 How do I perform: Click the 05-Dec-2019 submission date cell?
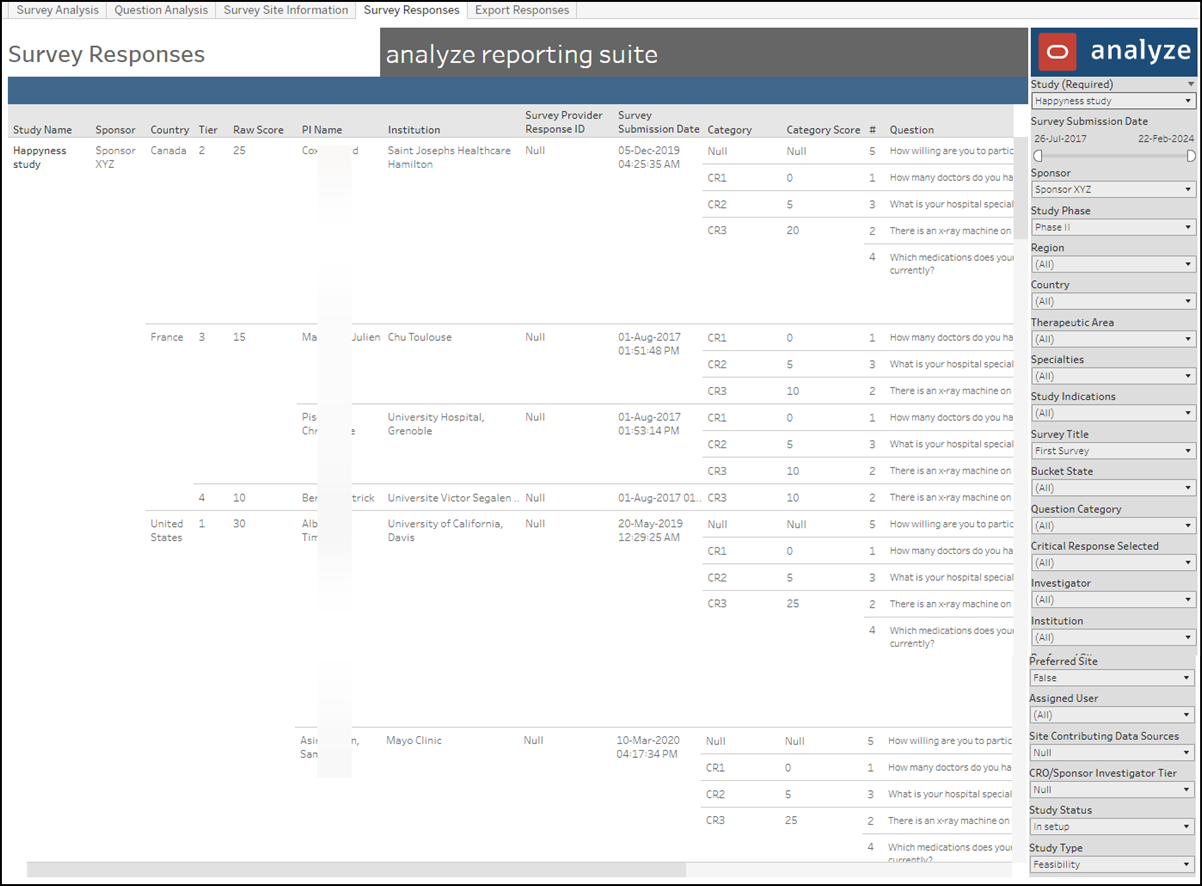650,157
